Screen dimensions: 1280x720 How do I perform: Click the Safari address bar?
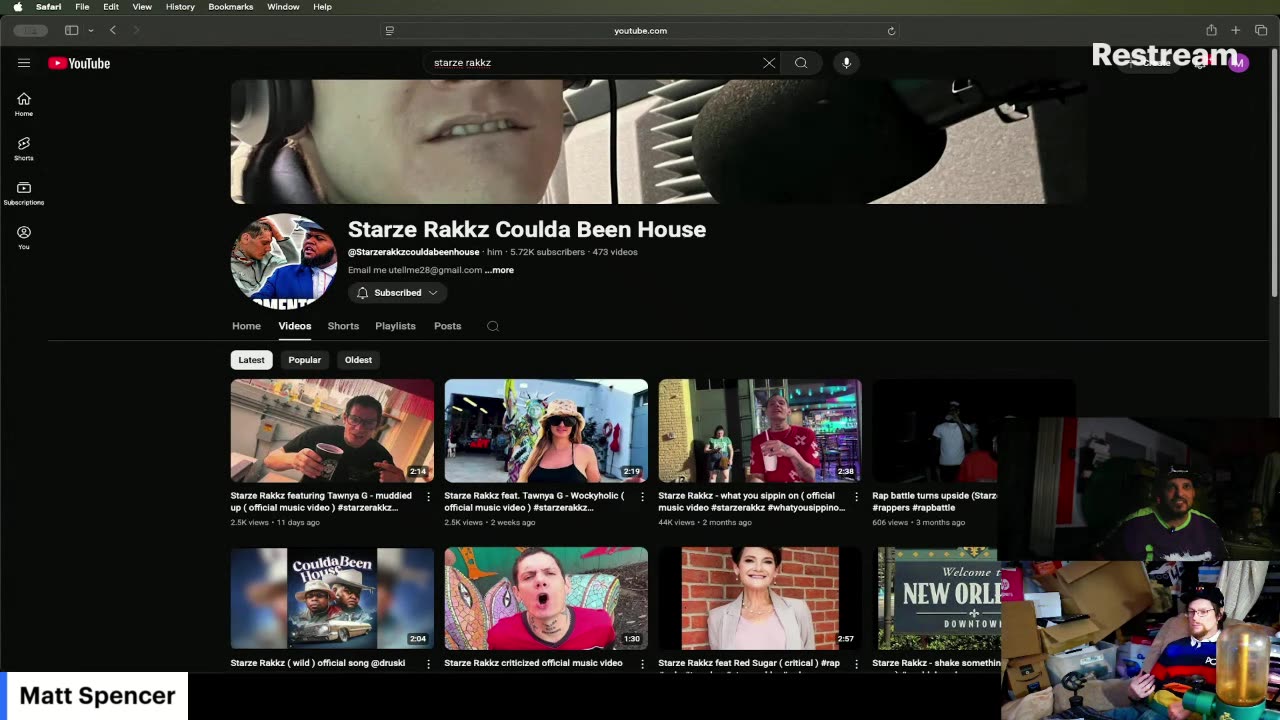tap(640, 31)
